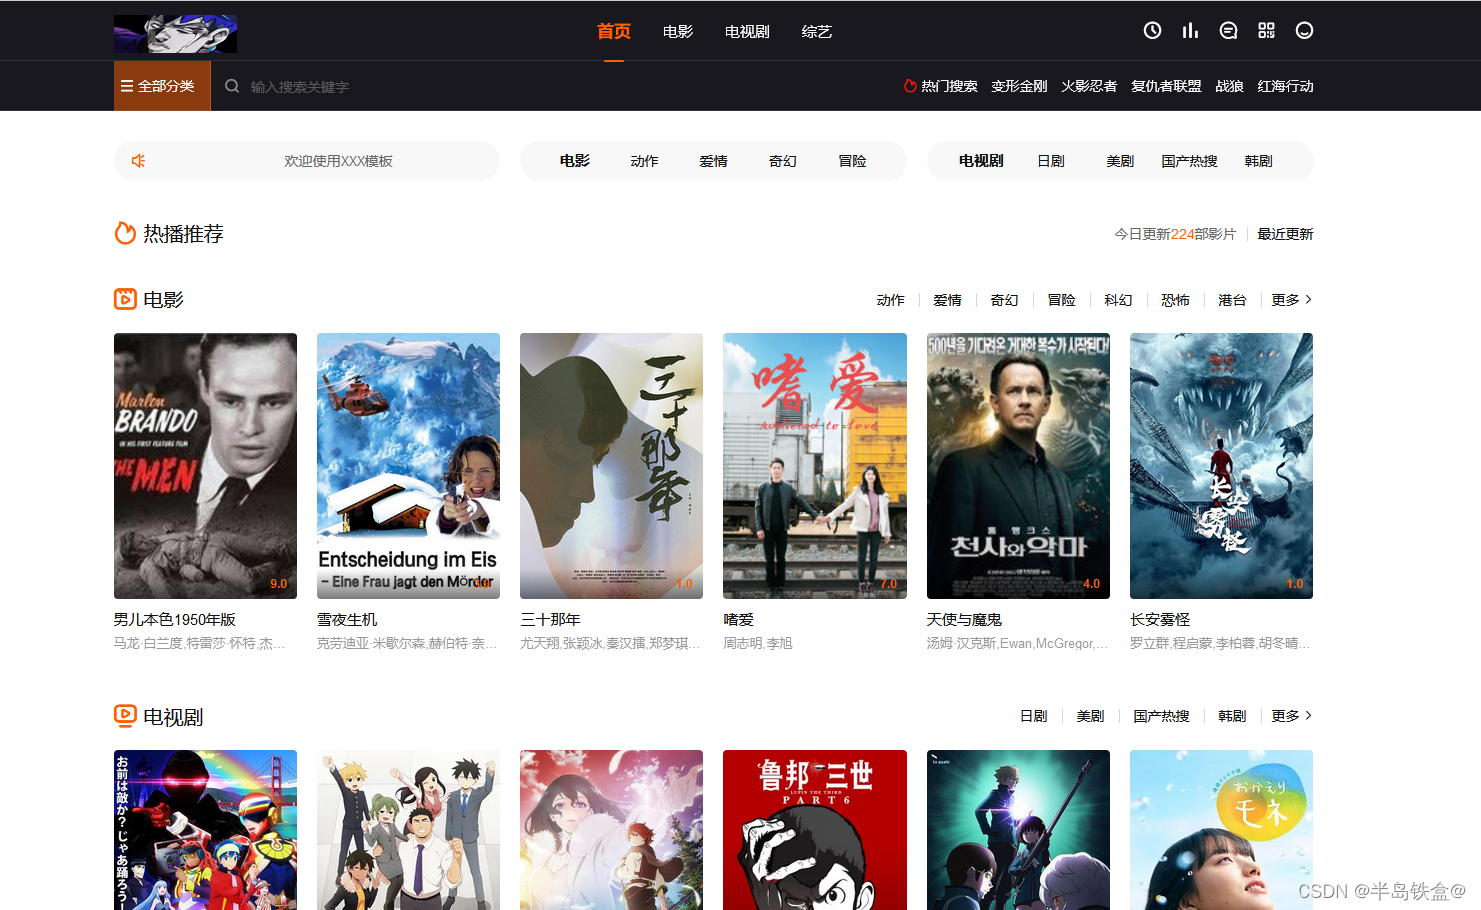
Task: Filter movies by 科幻 in section header
Action: [1118, 300]
